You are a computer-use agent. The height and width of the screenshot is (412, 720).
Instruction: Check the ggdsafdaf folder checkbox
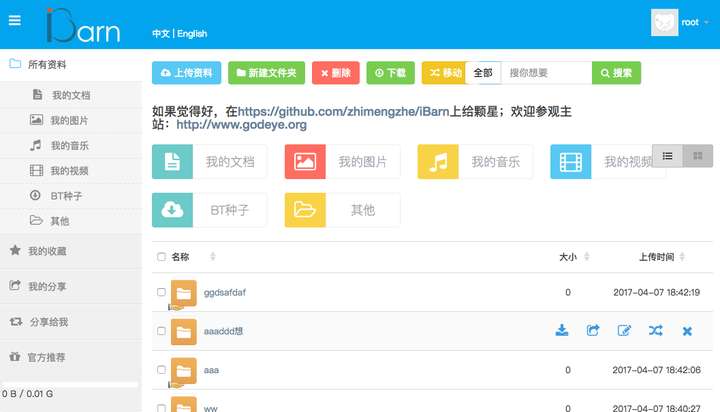[x=161, y=292]
